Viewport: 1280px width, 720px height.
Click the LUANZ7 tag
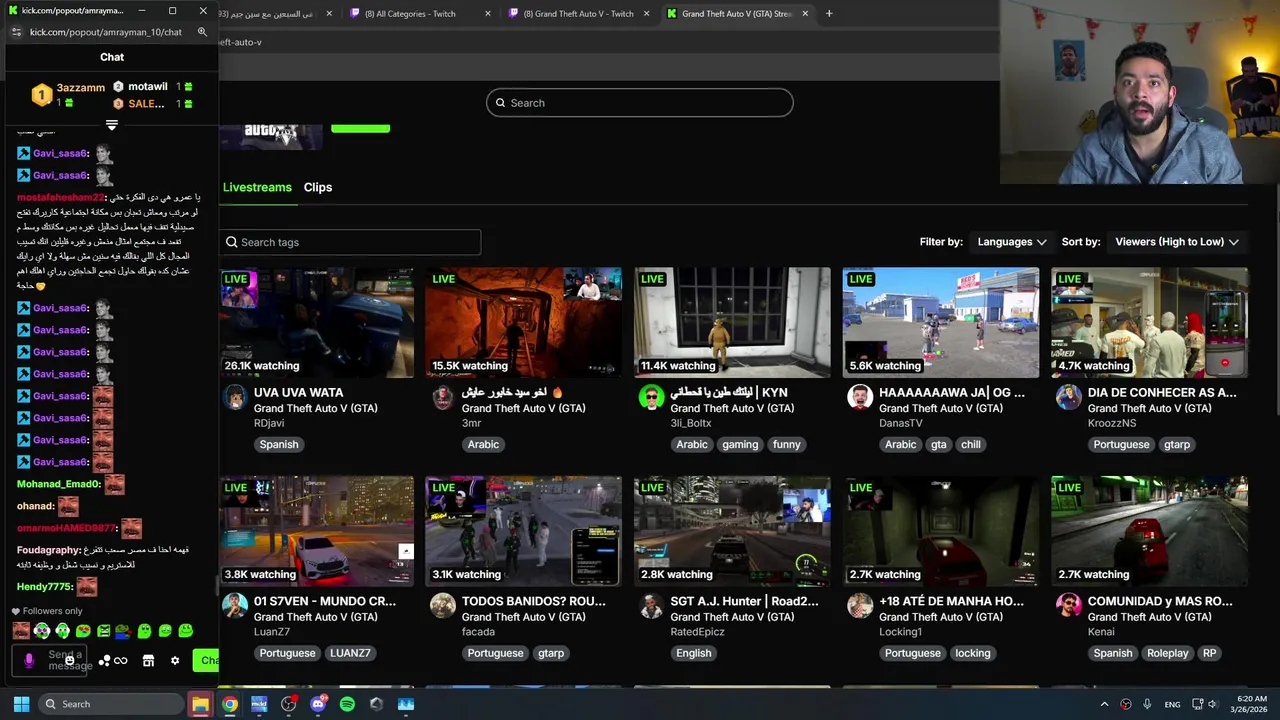[x=350, y=653]
